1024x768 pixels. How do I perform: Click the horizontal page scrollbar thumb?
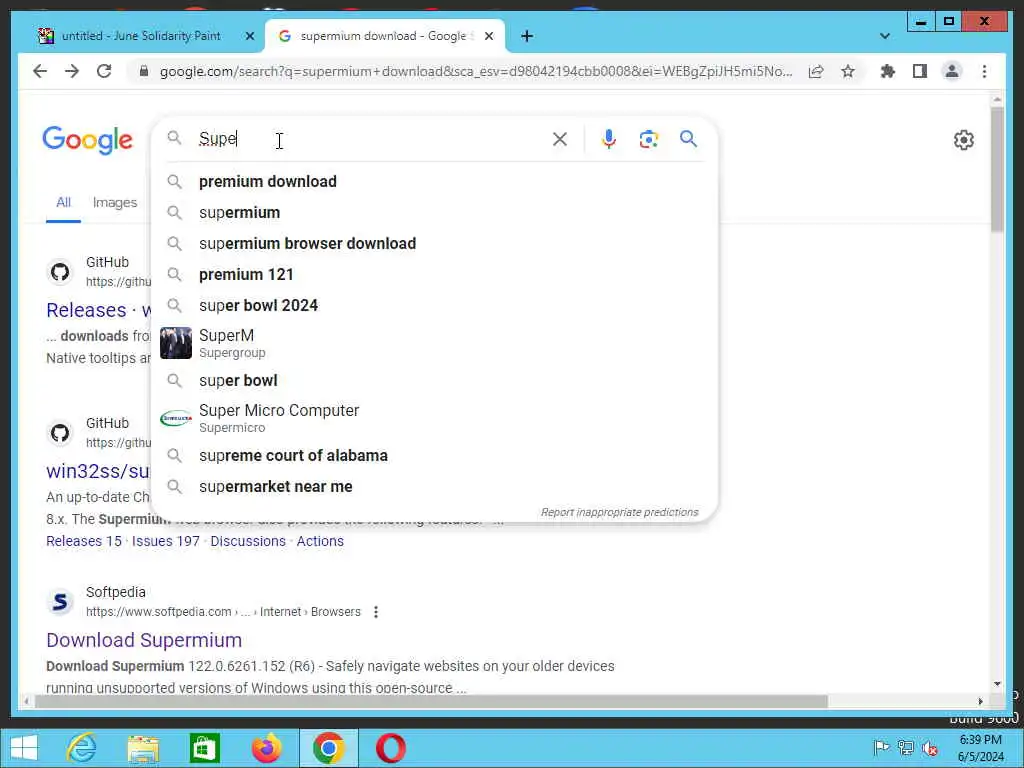[431, 701]
